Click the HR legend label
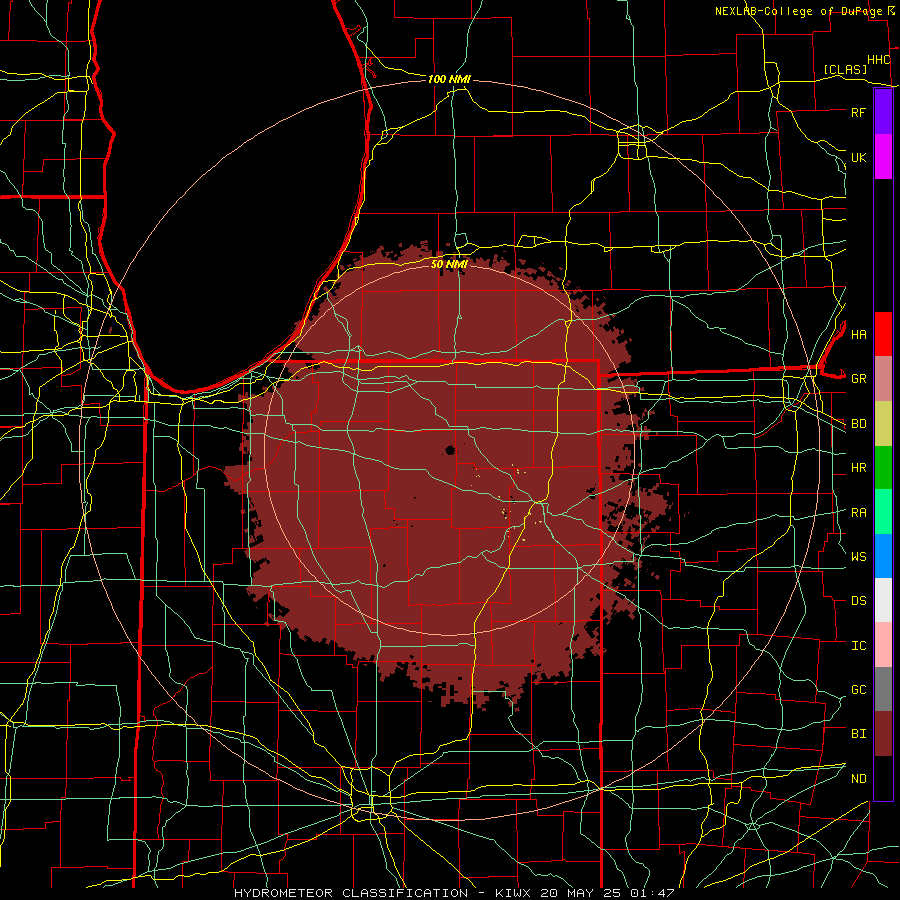The image size is (900, 900). coord(858,468)
